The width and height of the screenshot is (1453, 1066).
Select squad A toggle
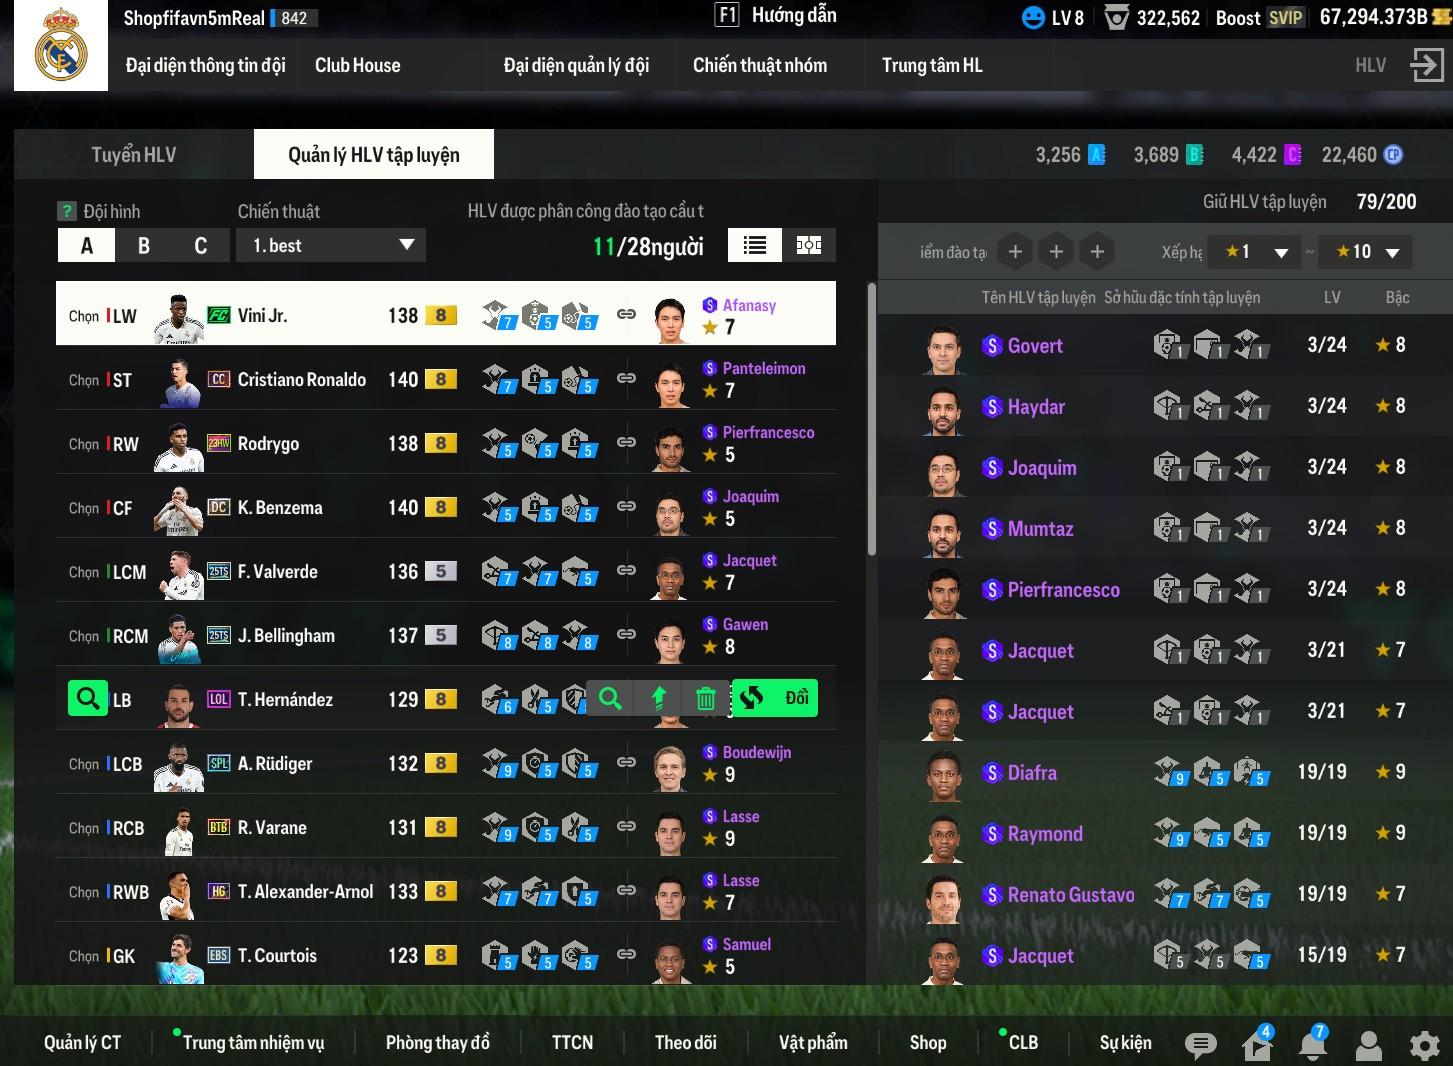click(86, 246)
